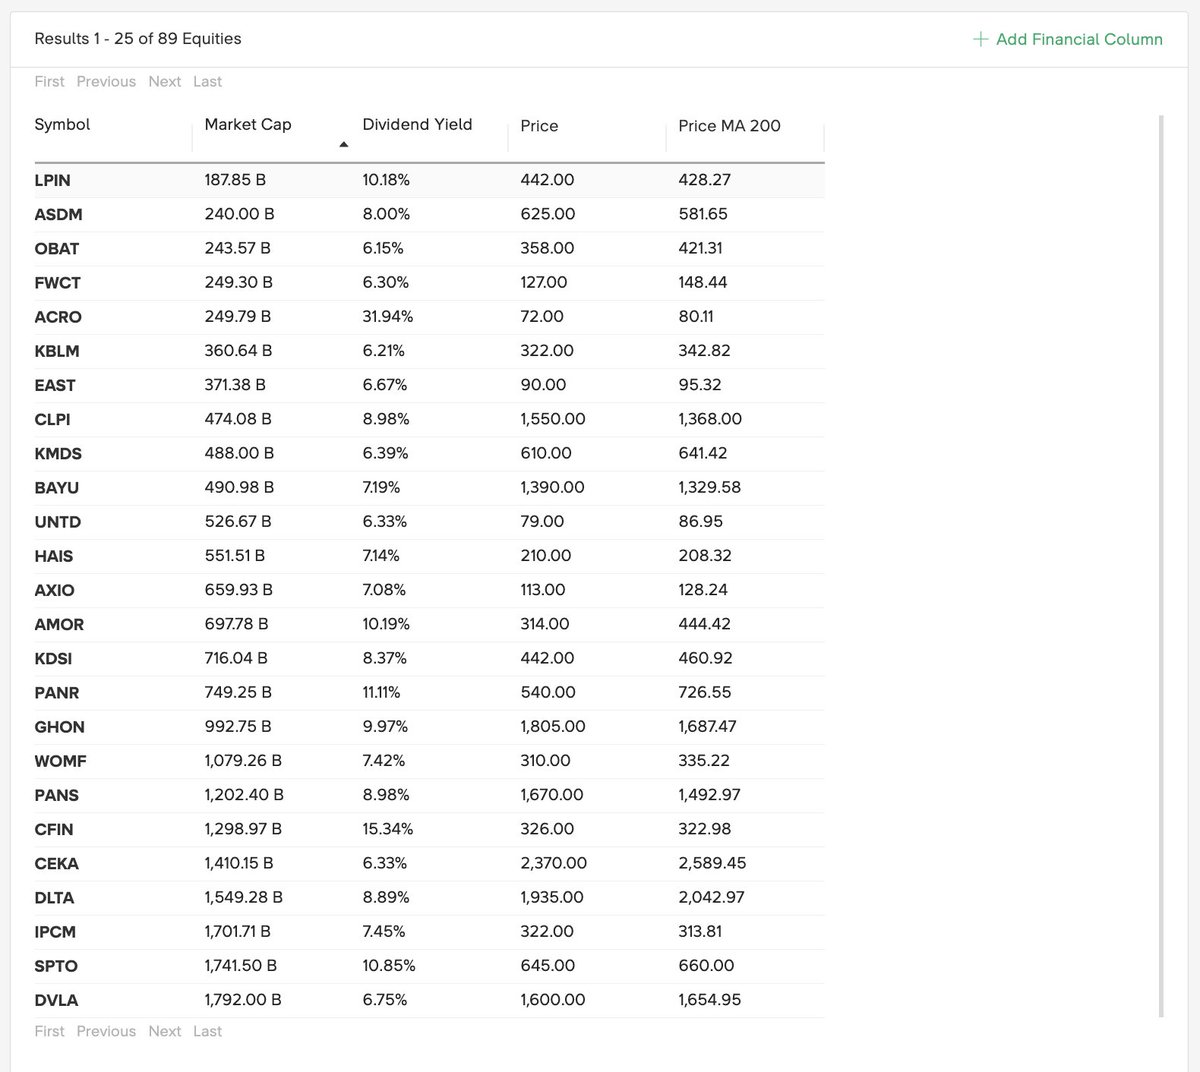Open the KDSI symbol
Image resolution: width=1200 pixels, height=1072 pixels.
[53, 659]
